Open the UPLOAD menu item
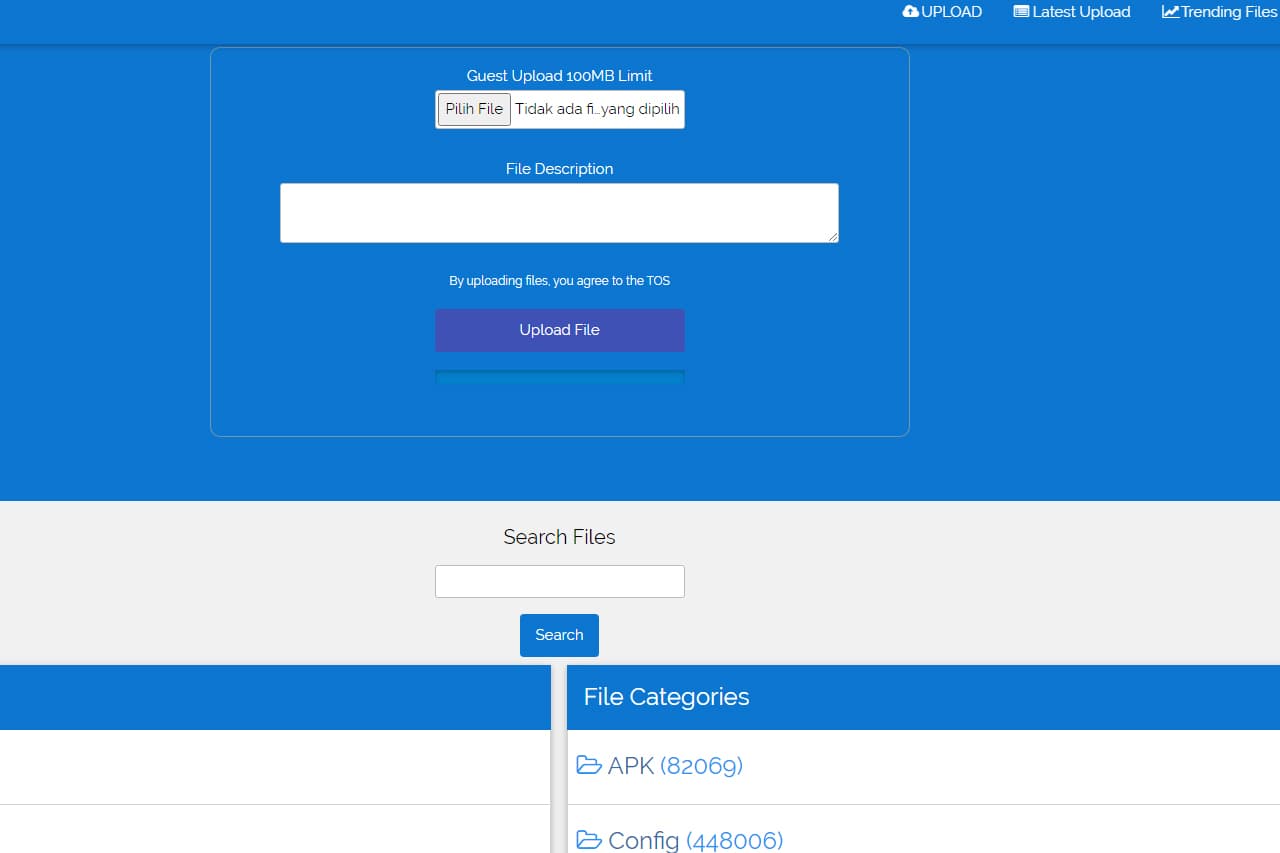Image resolution: width=1280 pixels, height=853 pixels. point(942,12)
